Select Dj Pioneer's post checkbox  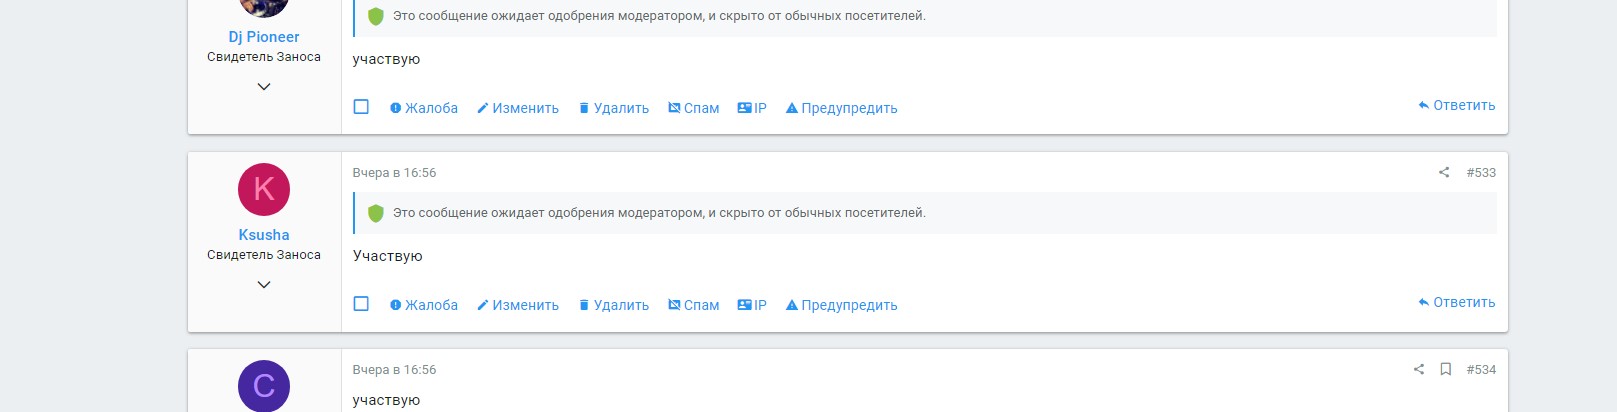pos(361,107)
